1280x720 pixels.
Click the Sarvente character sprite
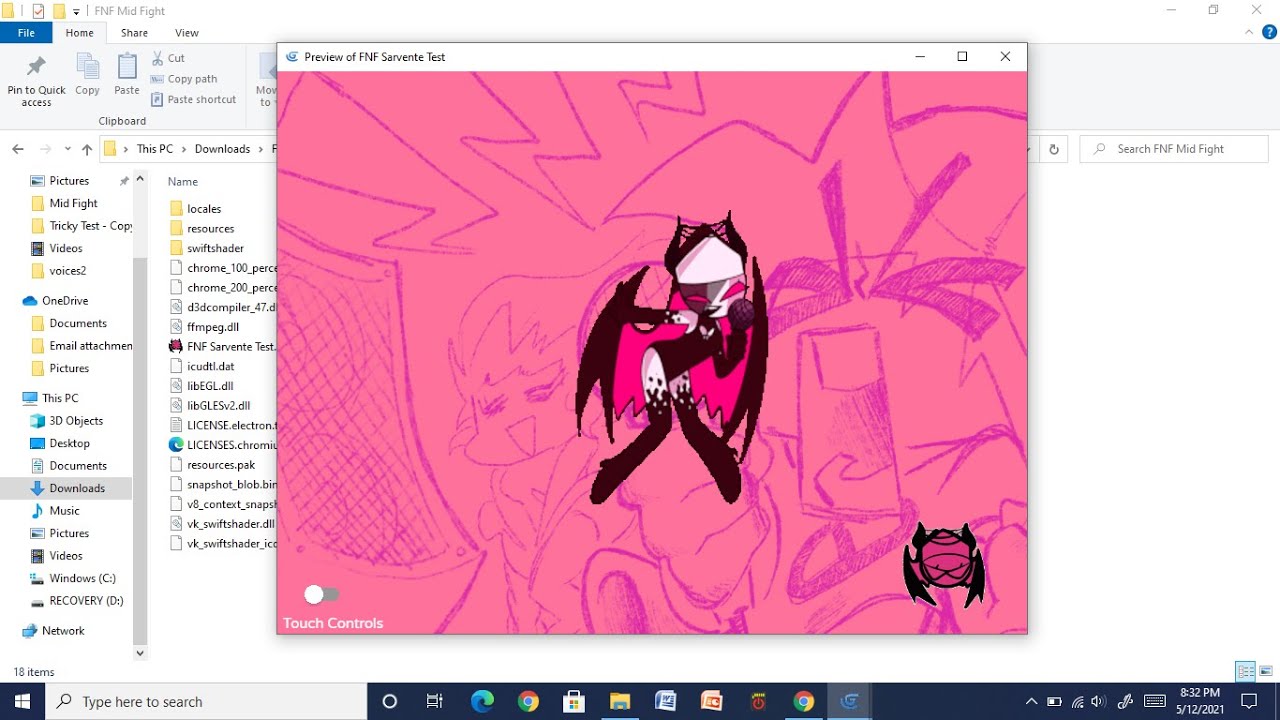click(671, 358)
